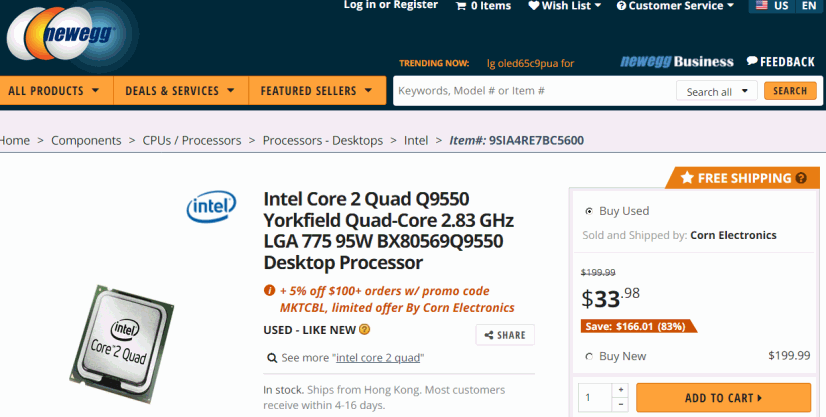The width and height of the screenshot is (826, 417).
Task: Click the Core 2 Quad processor image
Action: click(x=122, y=343)
